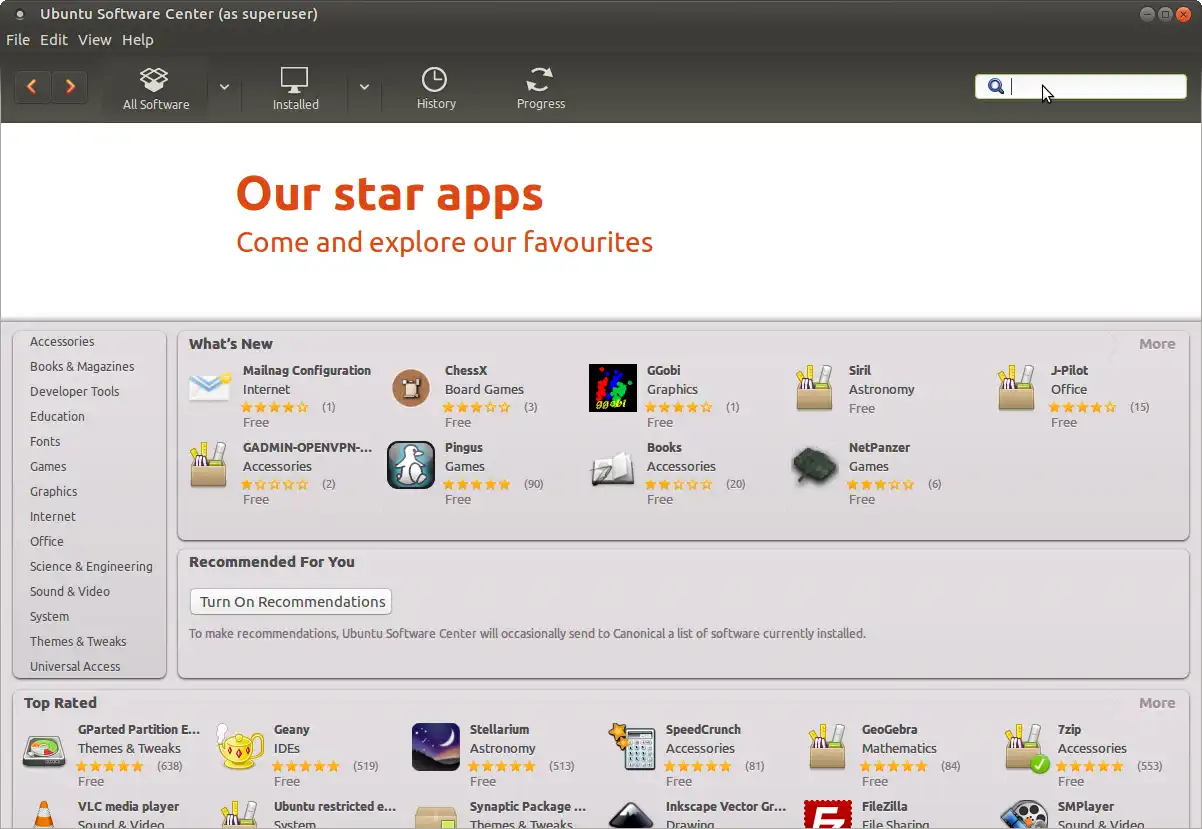Click the Our star apps banner

point(600,221)
